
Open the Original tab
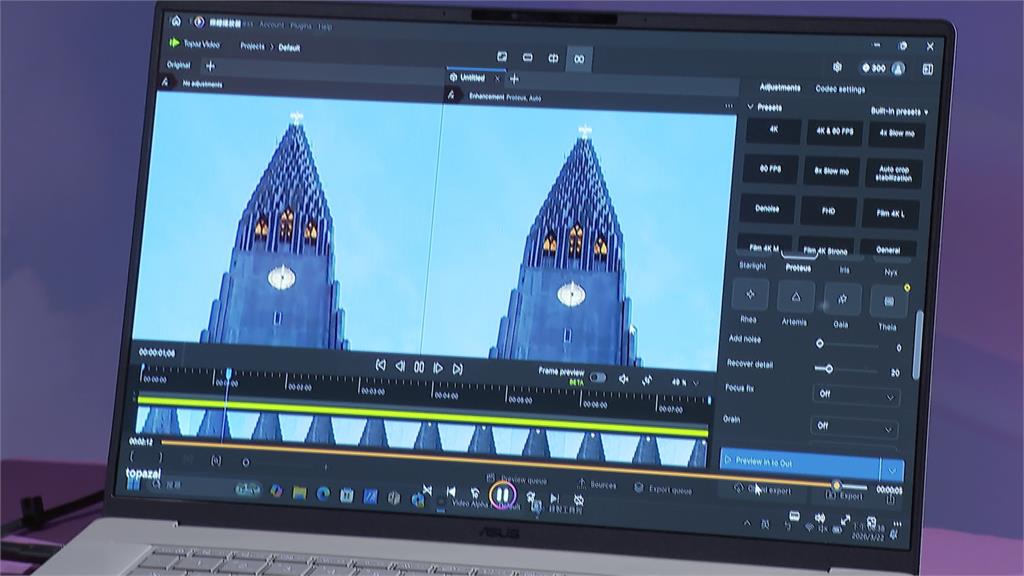pyautogui.click(x=178, y=65)
